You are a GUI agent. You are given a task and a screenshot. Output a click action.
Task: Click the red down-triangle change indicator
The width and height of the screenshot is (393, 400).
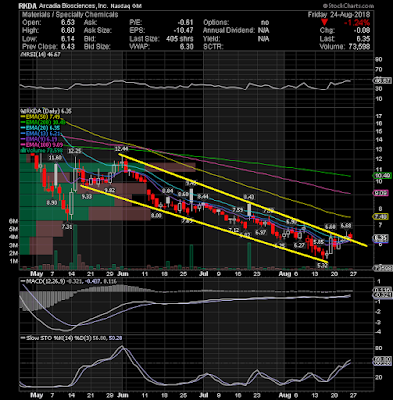(x=325, y=23)
